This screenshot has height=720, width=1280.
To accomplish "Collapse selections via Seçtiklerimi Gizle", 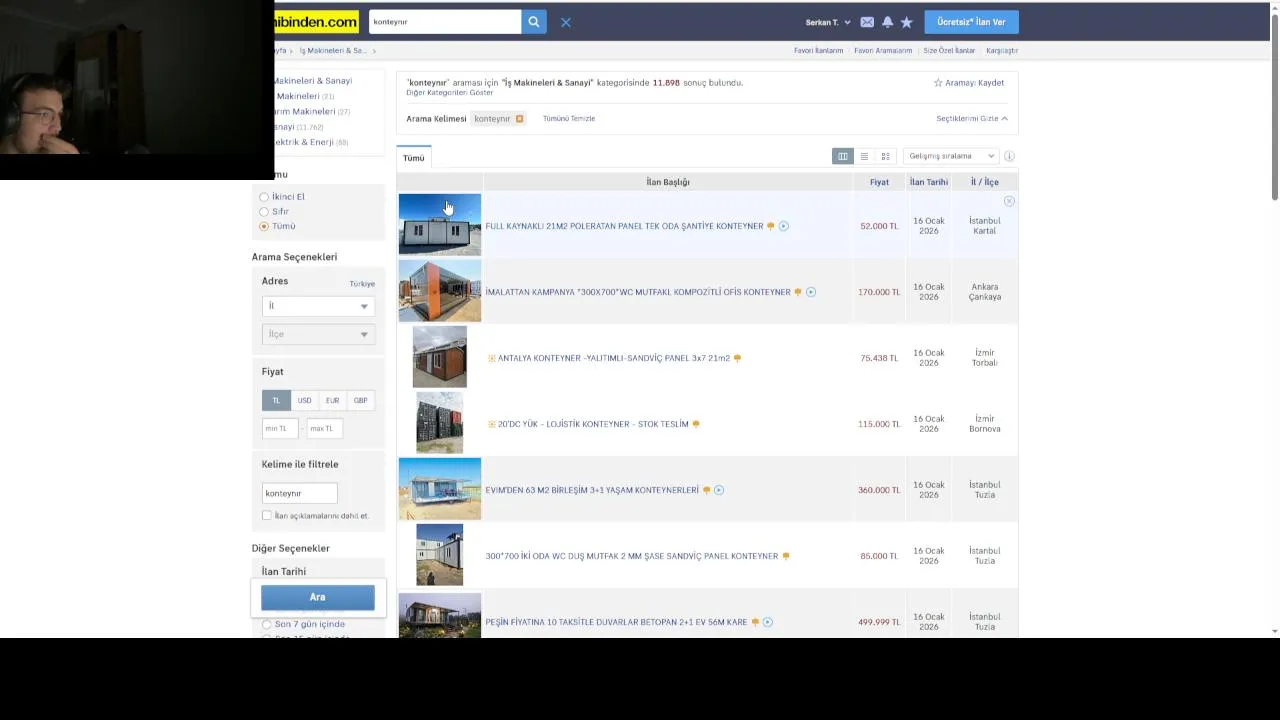I will pyautogui.click(x=971, y=119).
